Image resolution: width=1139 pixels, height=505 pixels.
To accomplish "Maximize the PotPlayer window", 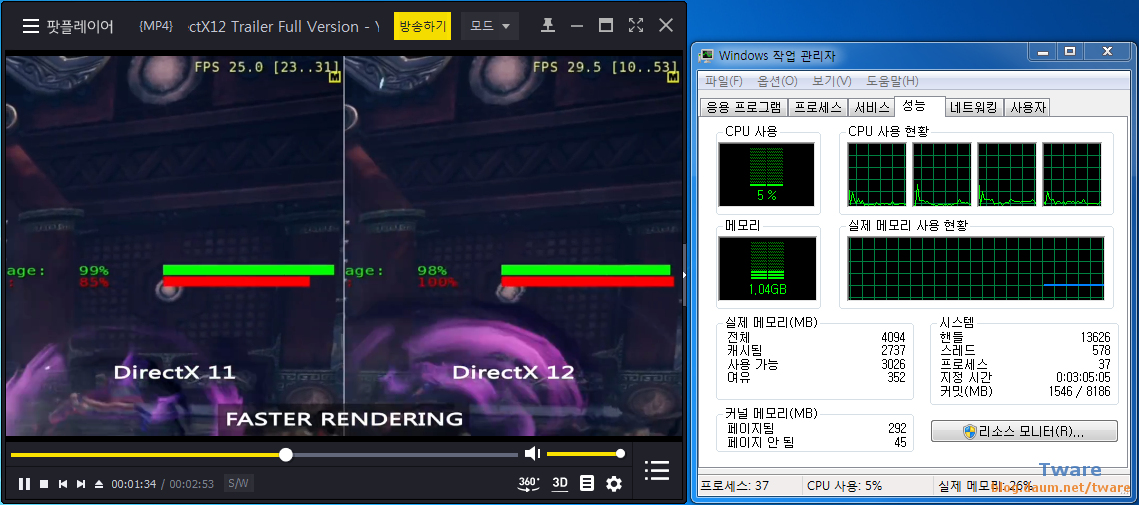I will coord(606,25).
